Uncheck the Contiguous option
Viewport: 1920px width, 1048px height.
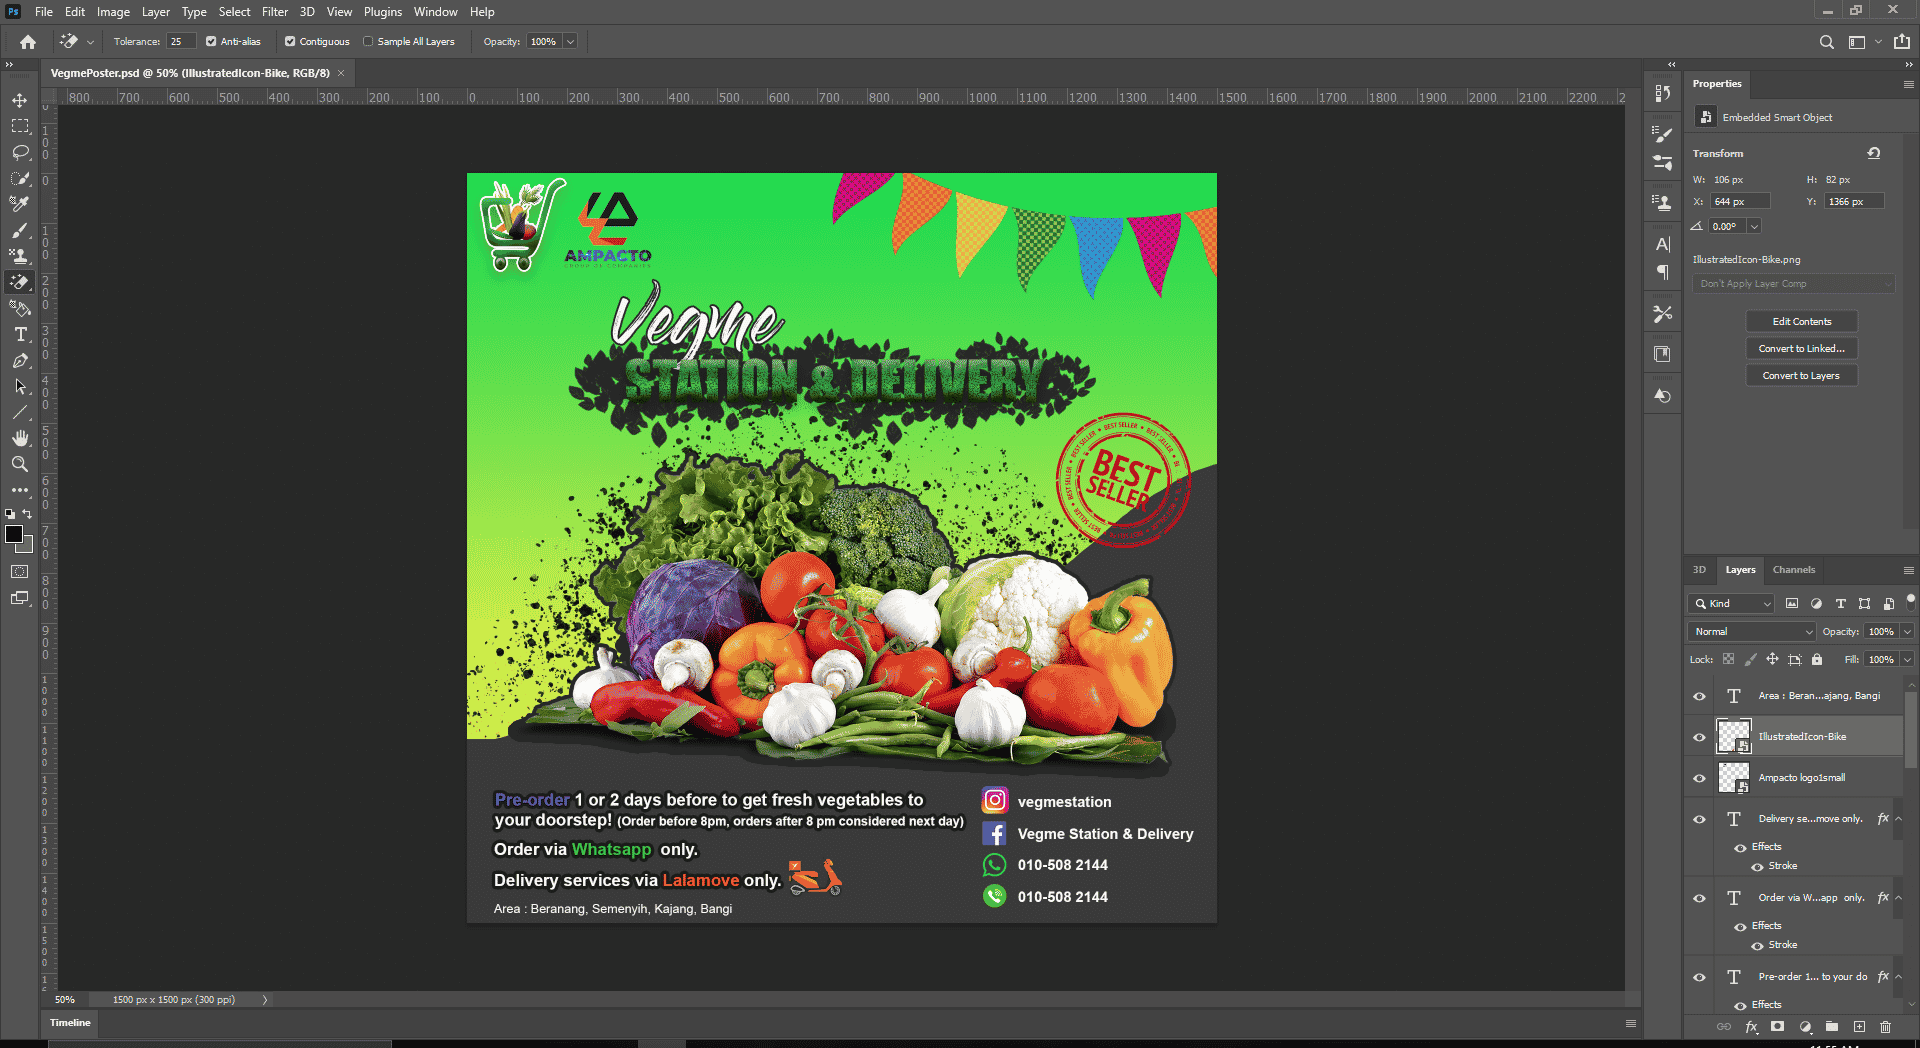click(290, 42)
